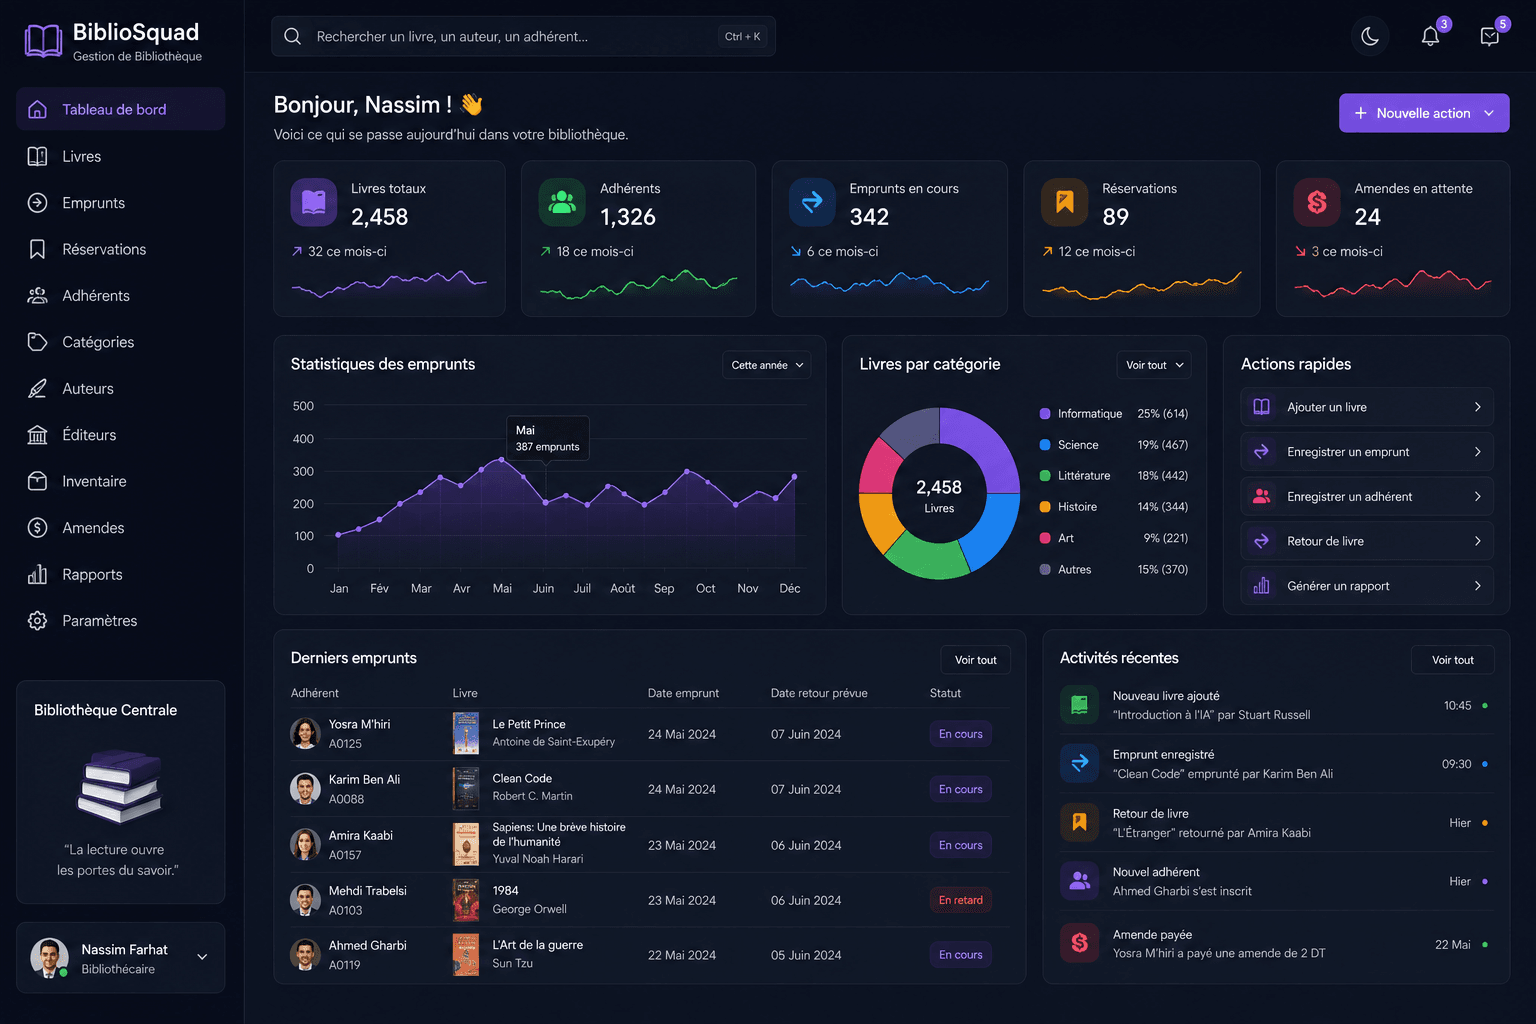Click the Mai data point on the chart
Viewport: 1536px width, 1024px height.
pos(502,460)
